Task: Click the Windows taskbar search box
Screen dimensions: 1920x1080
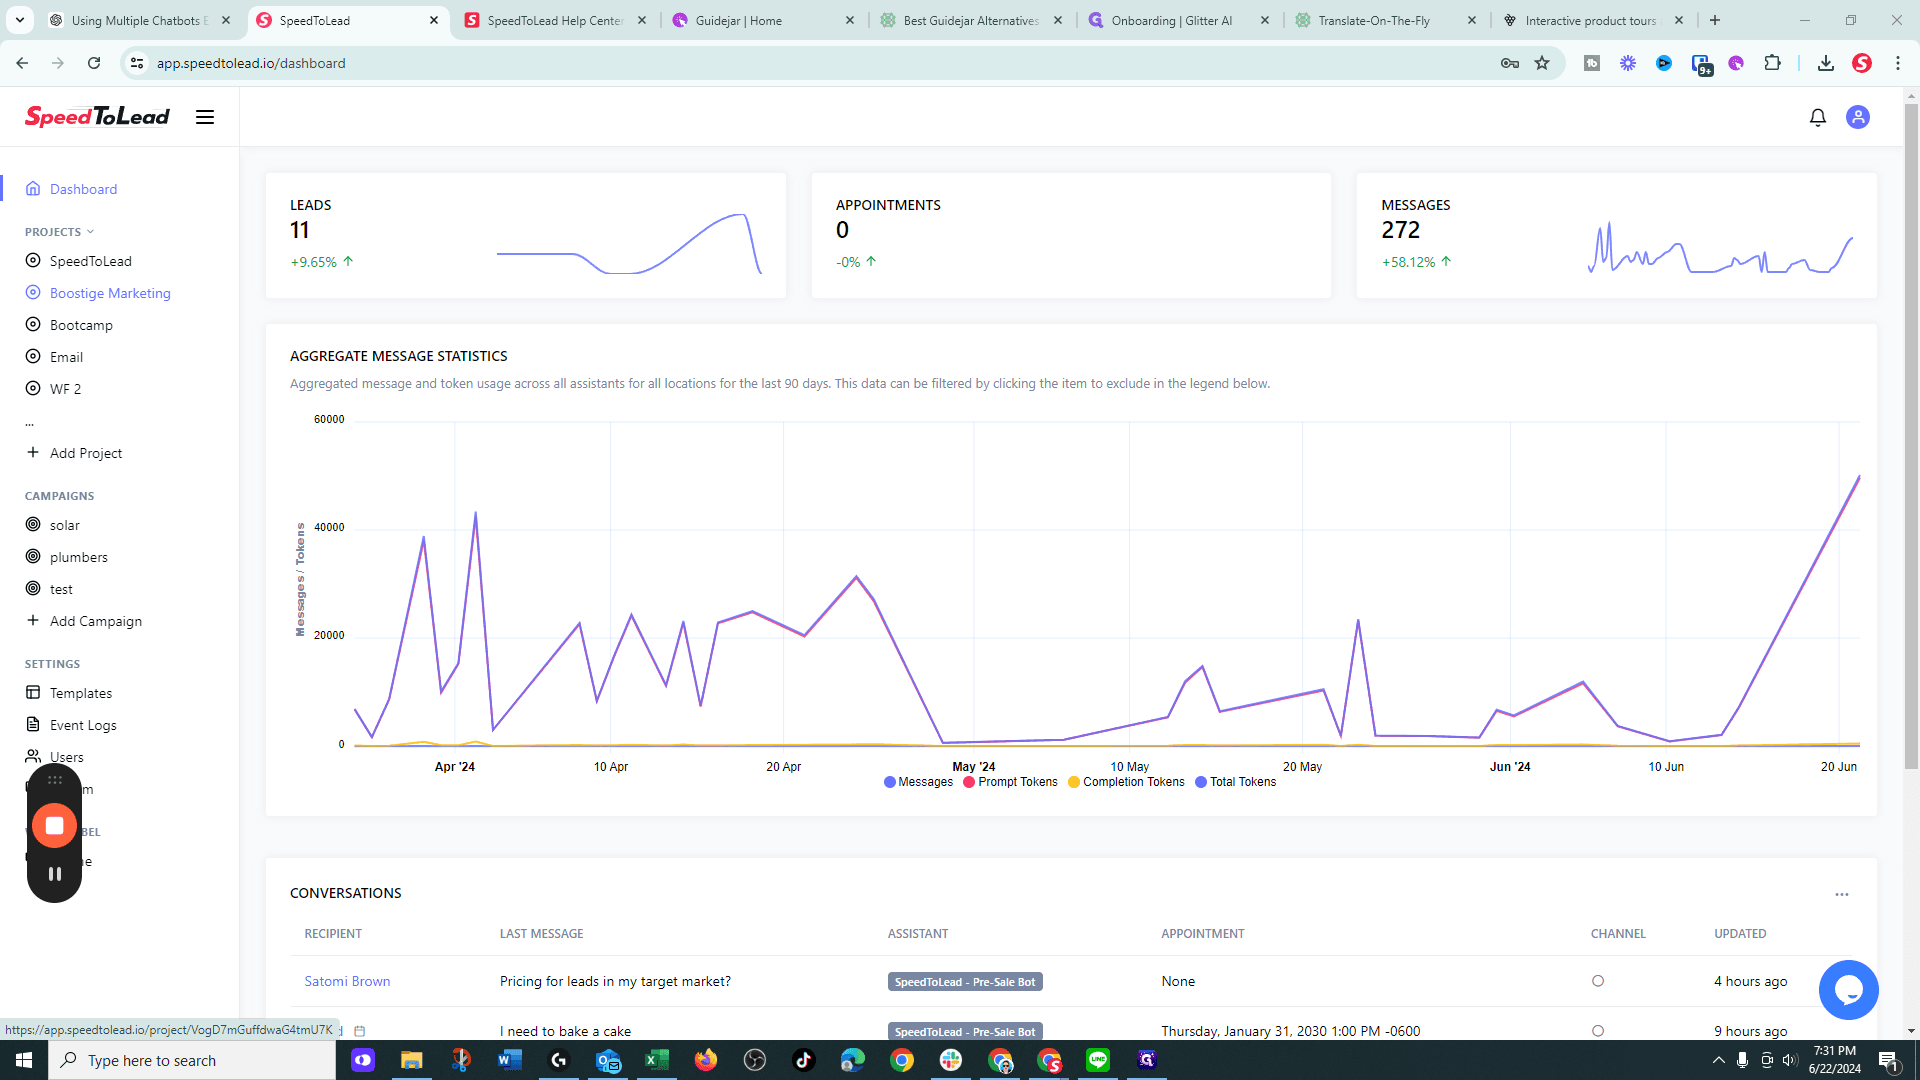Action: [x=192, y=1060]
